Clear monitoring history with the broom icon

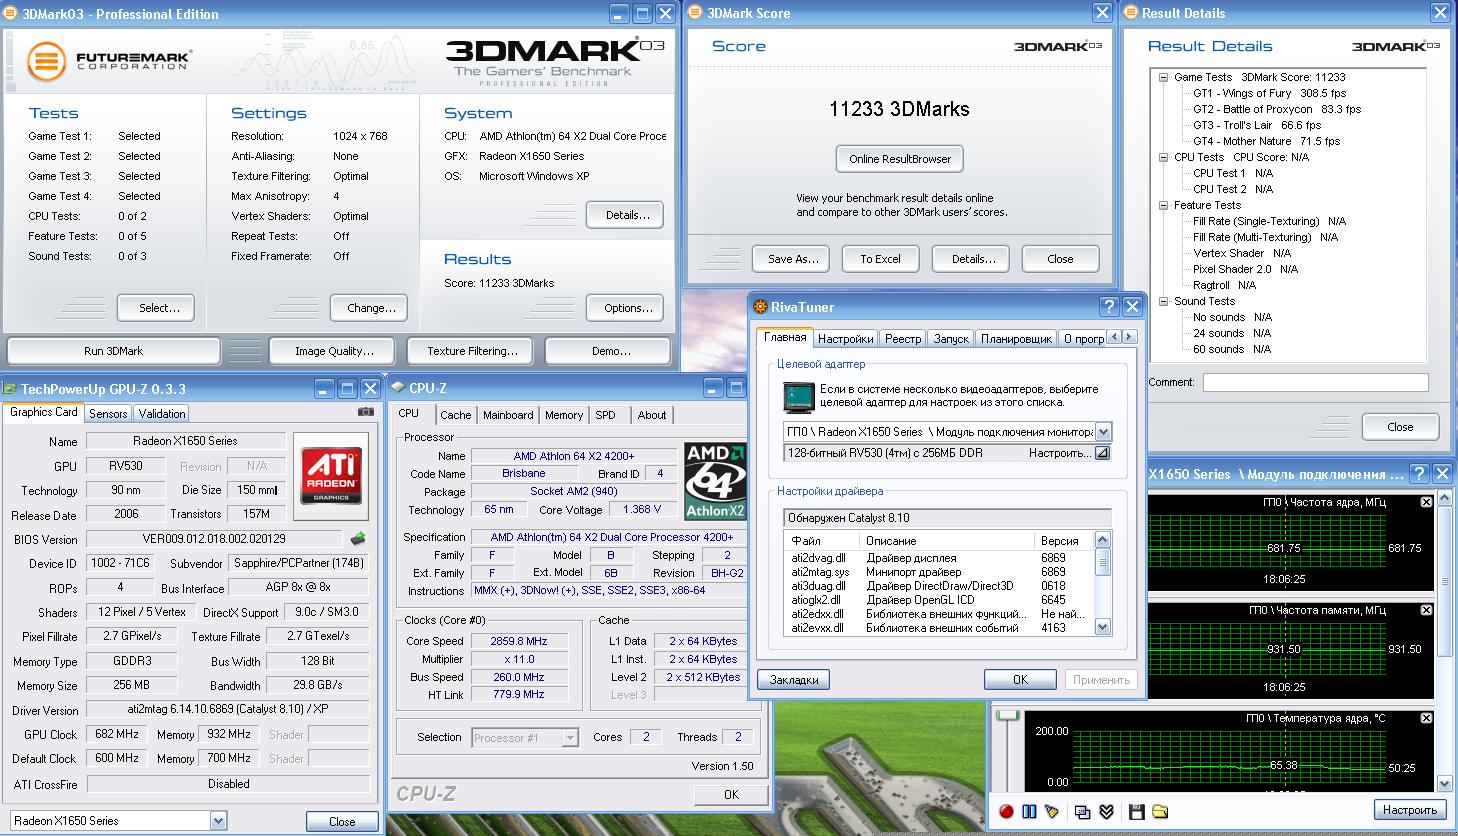coord(1052,811)
